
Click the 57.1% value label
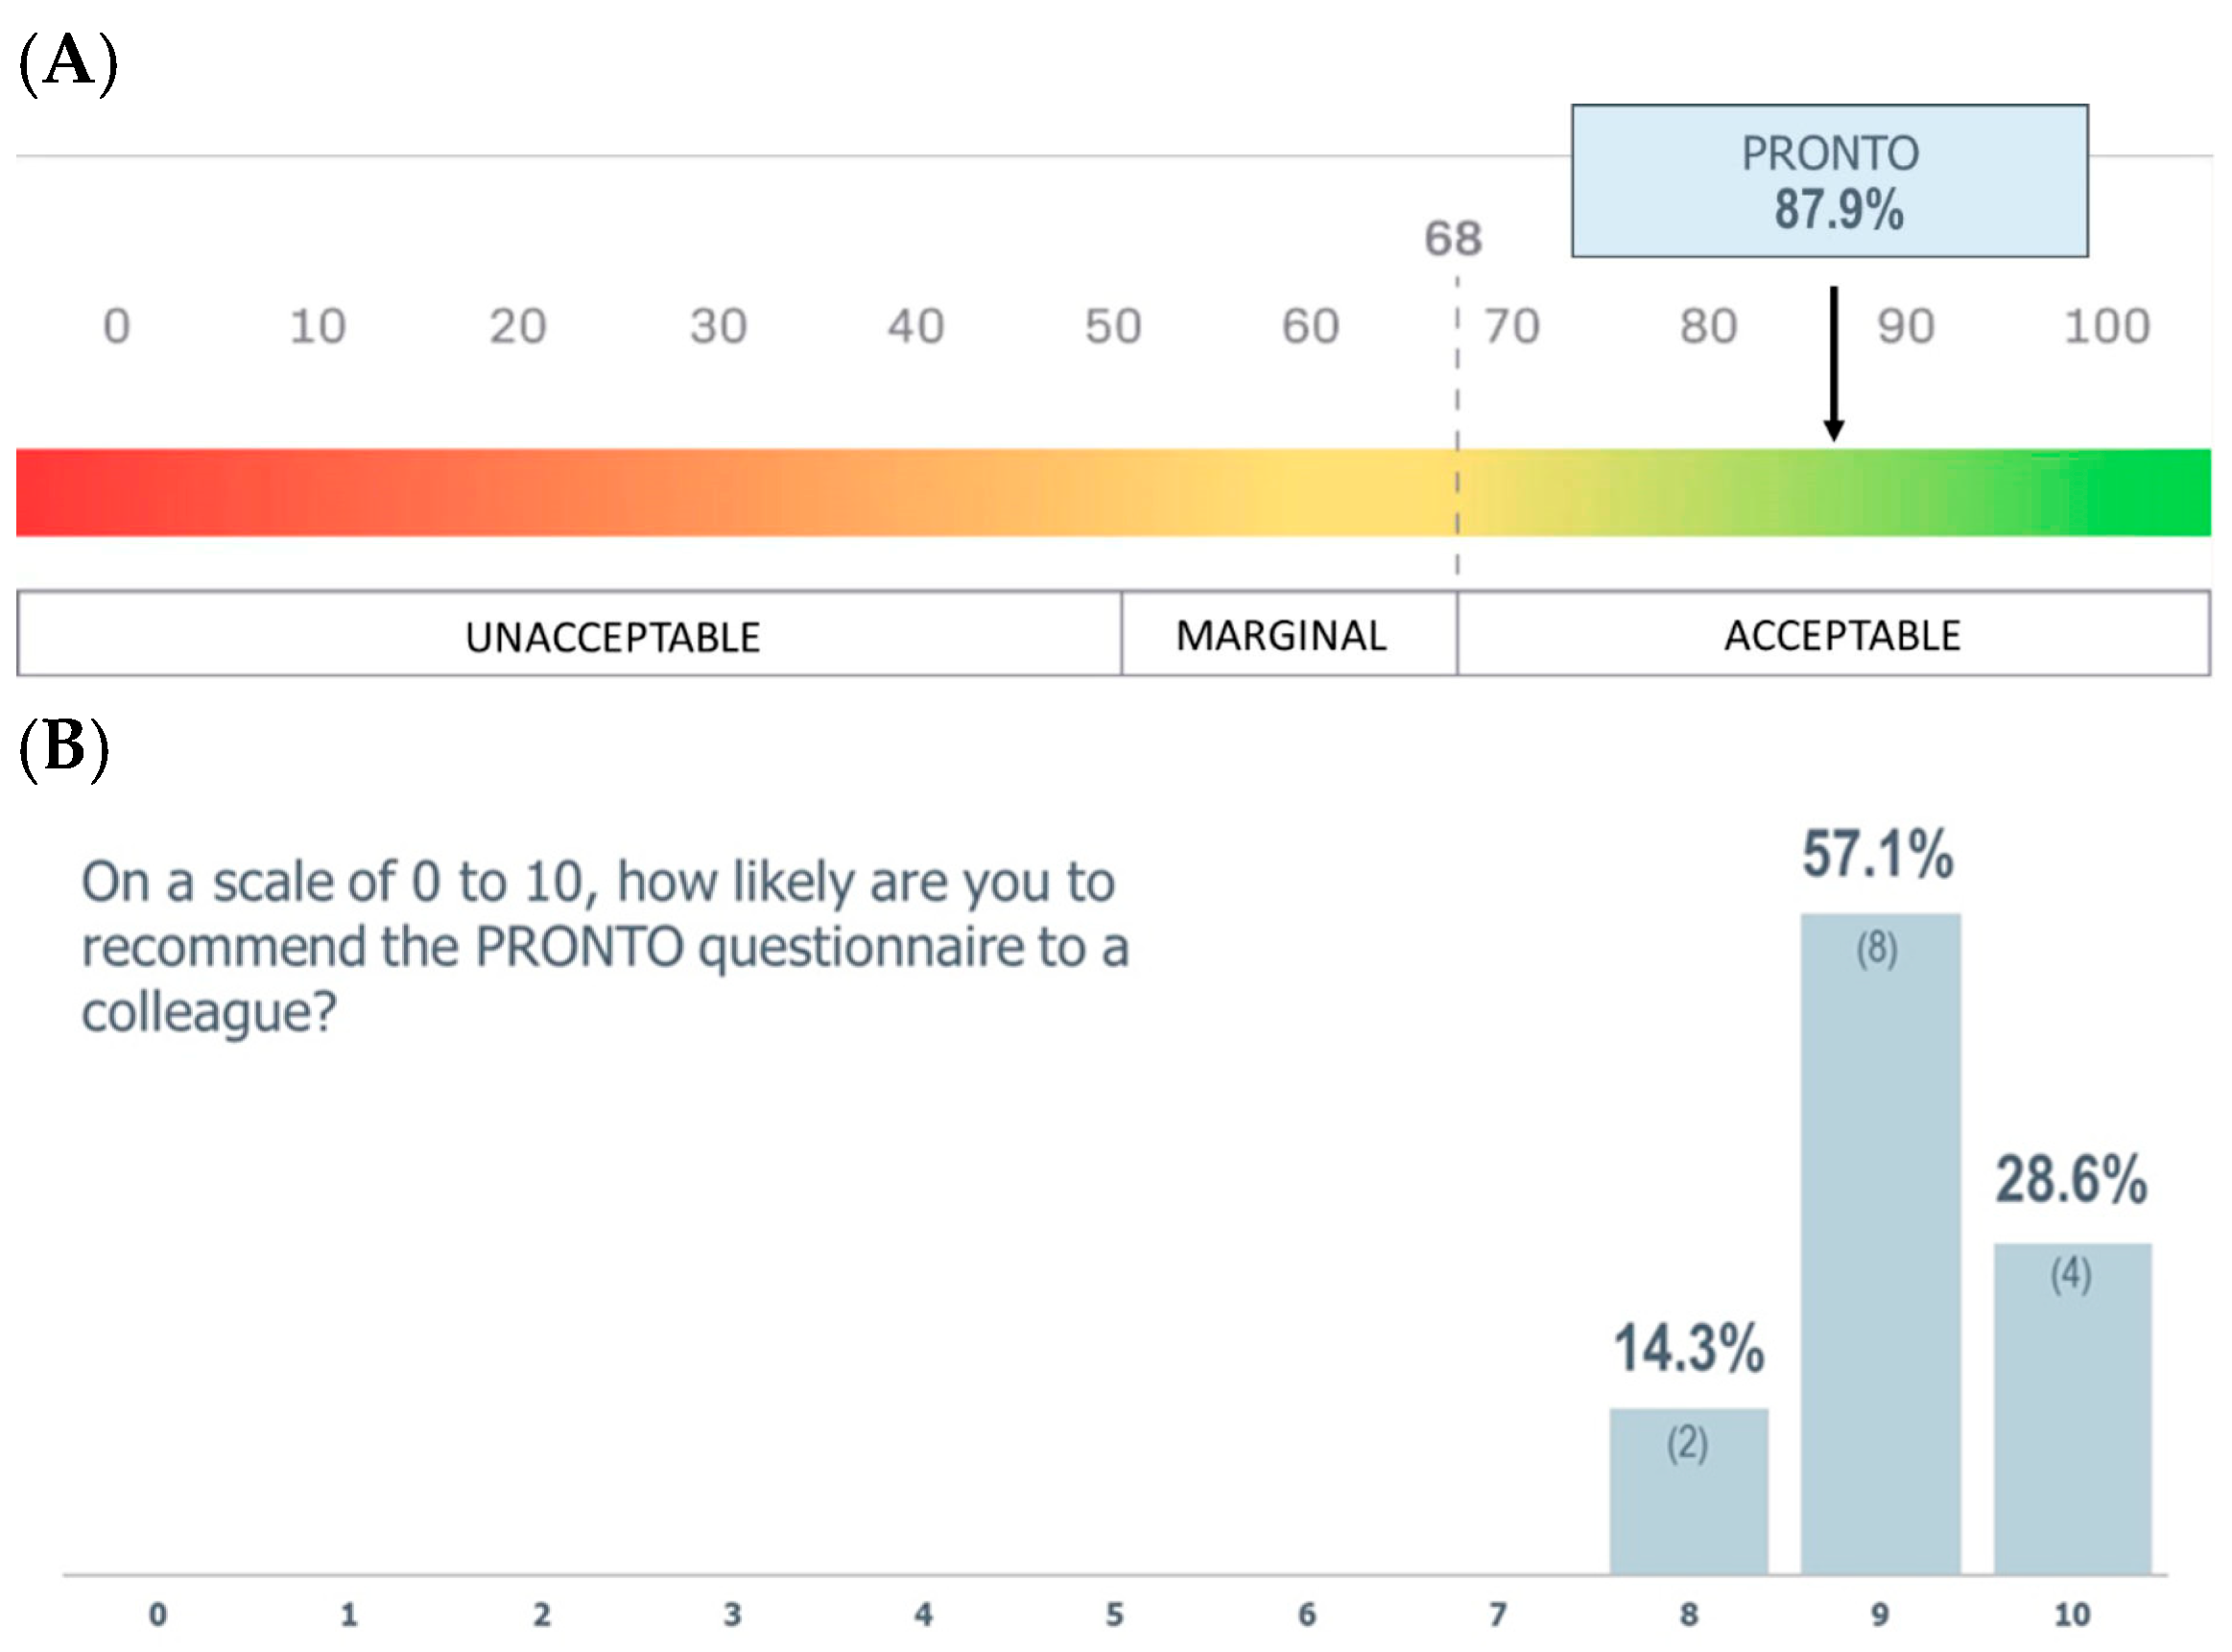point(1877,855)
